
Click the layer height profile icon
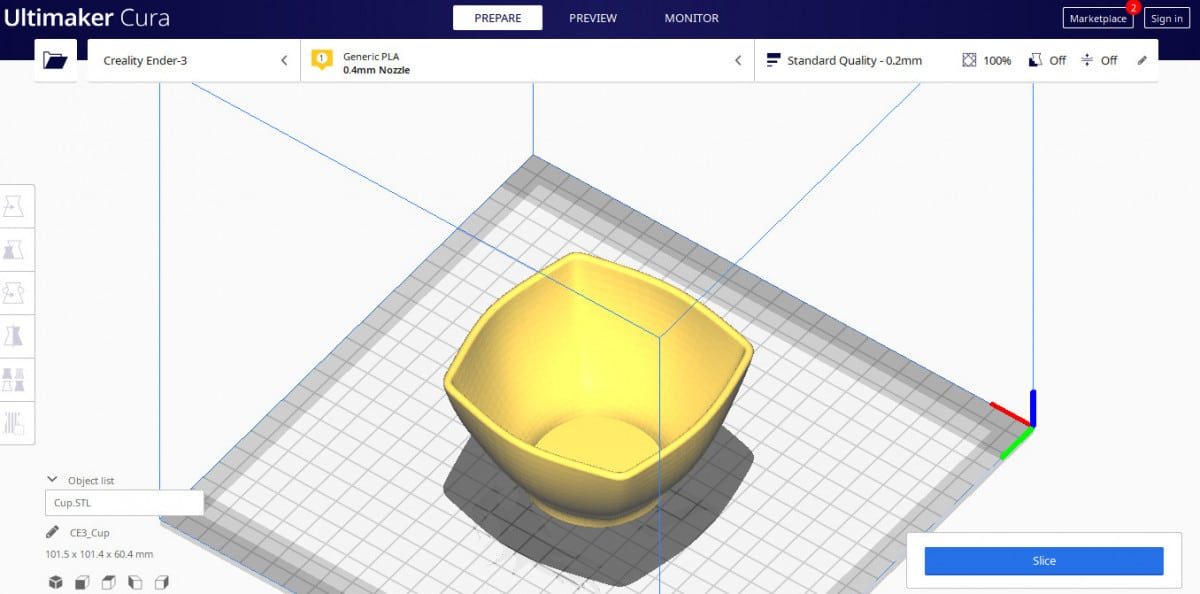pyautogui.click(x=773, y=61)
